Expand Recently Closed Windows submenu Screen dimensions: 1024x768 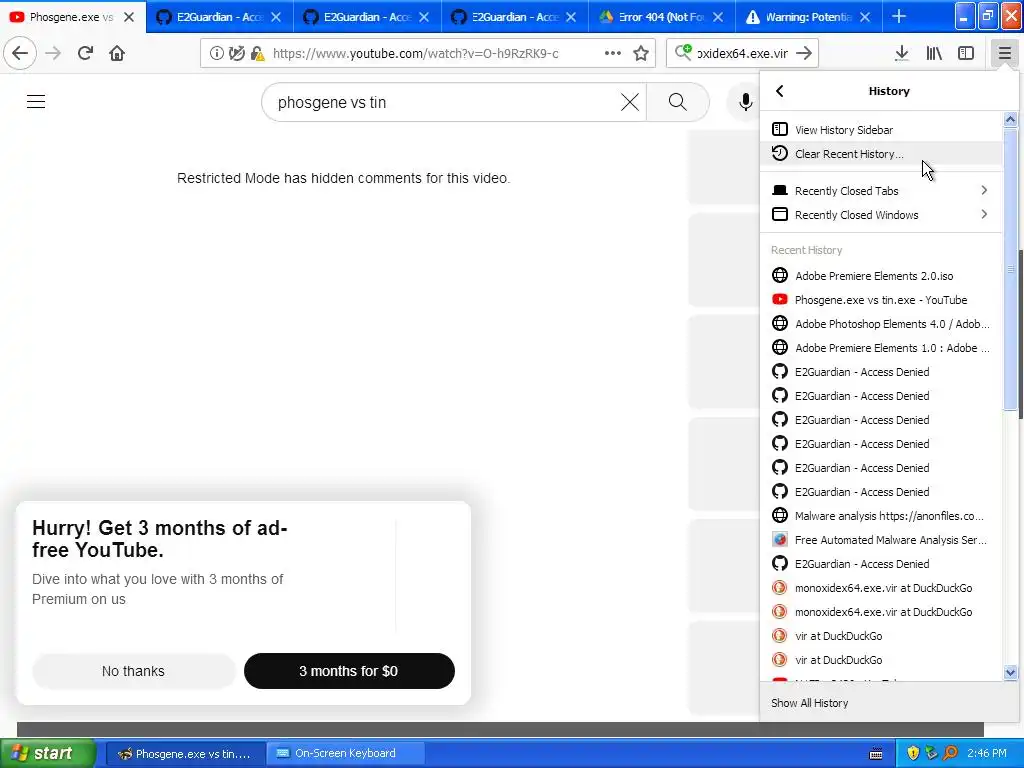point(880,215)
